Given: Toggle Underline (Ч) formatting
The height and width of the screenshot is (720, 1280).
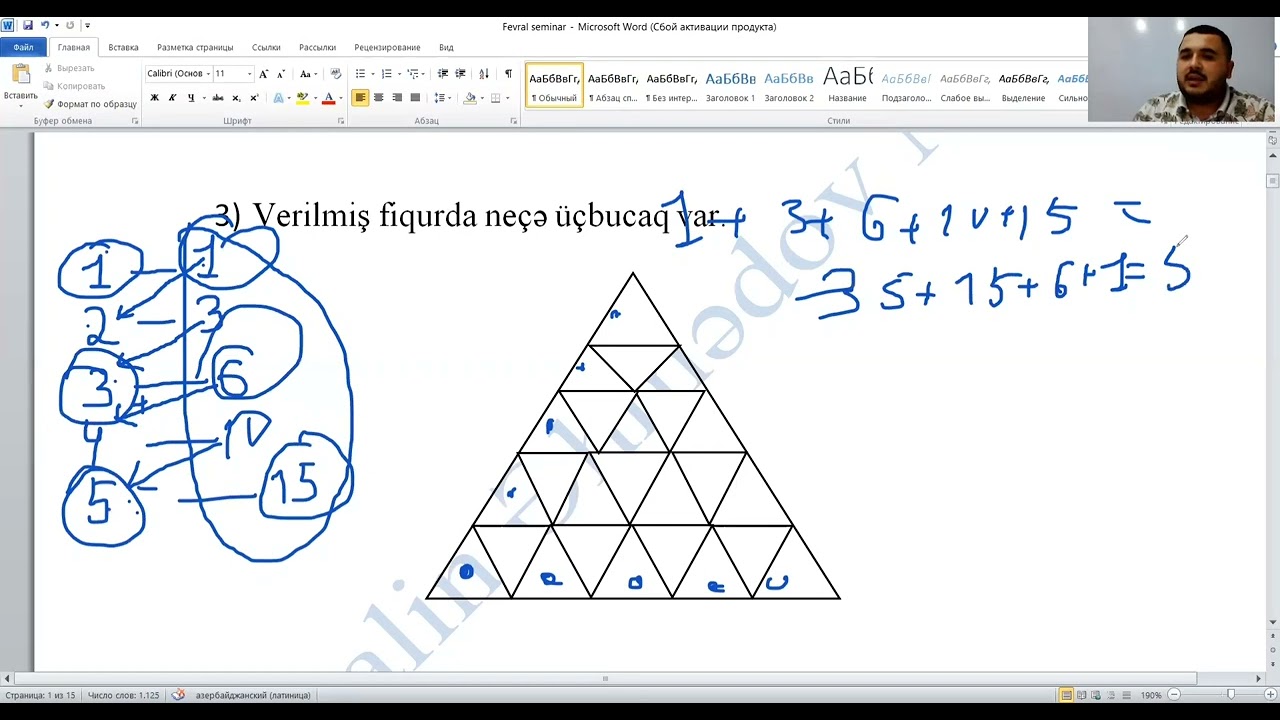Looking at the screenshot, I should 191,98.
